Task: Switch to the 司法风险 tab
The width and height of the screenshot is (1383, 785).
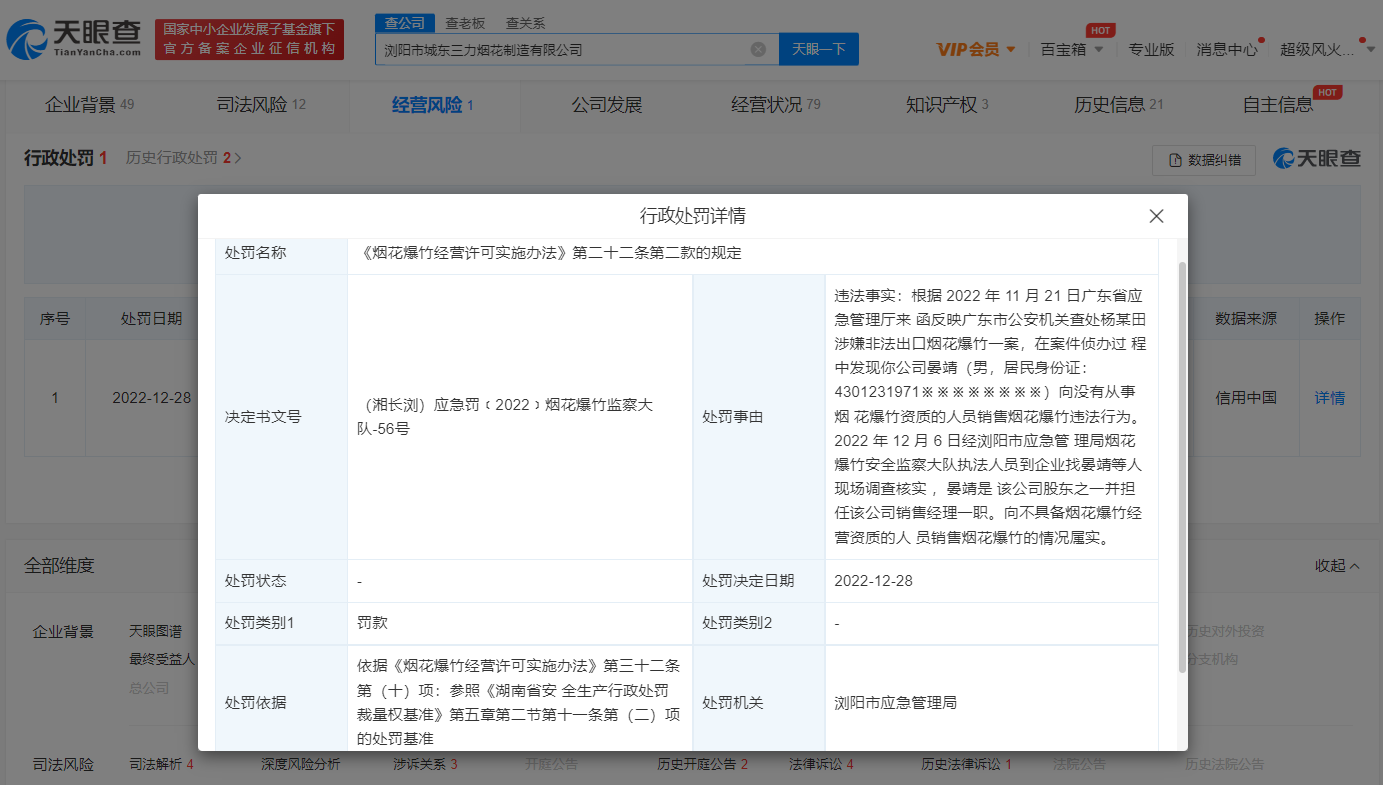Action: click(261, 105)
